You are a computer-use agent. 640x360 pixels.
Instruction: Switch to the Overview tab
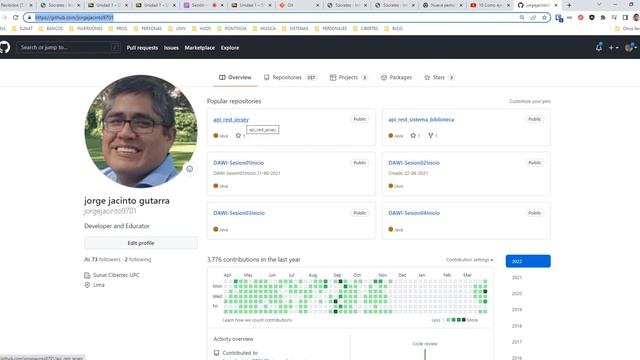pos(235,78)
